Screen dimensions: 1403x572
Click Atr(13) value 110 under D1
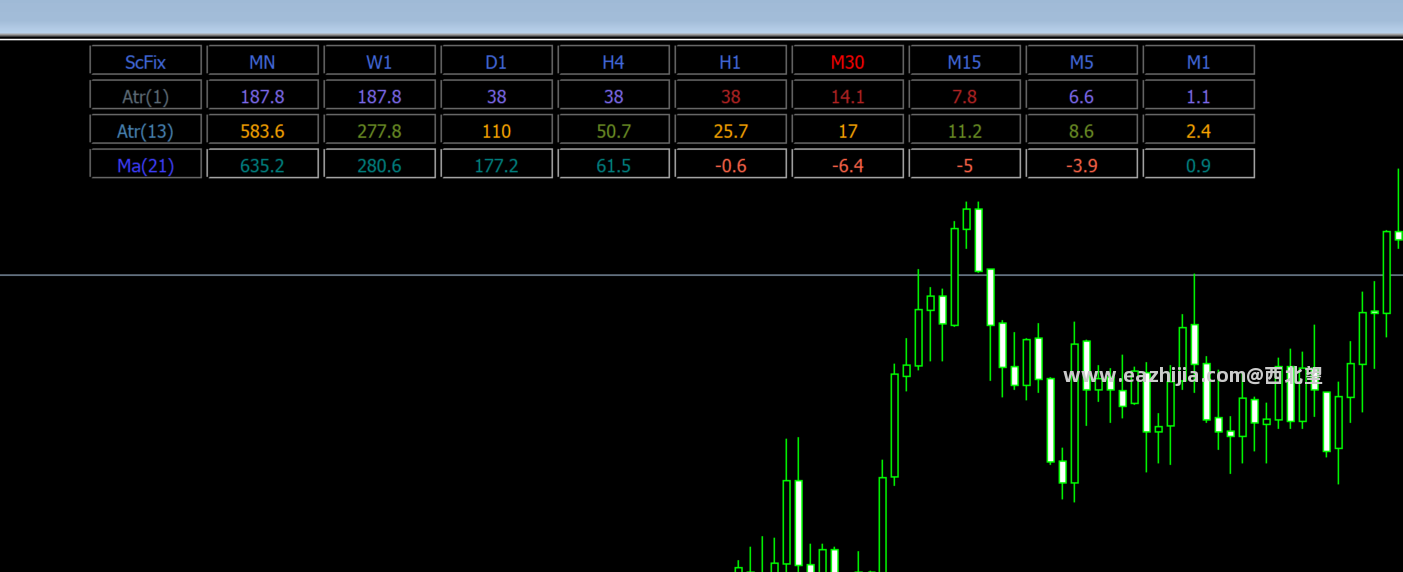(497, 129)
